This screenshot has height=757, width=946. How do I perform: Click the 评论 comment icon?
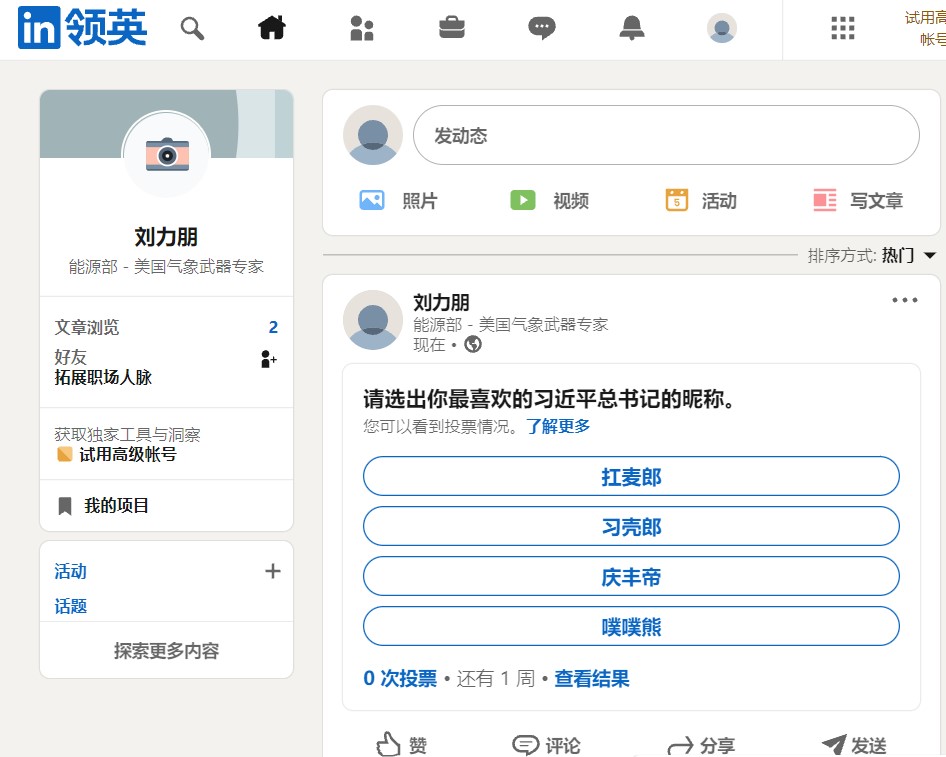[525, 745]
